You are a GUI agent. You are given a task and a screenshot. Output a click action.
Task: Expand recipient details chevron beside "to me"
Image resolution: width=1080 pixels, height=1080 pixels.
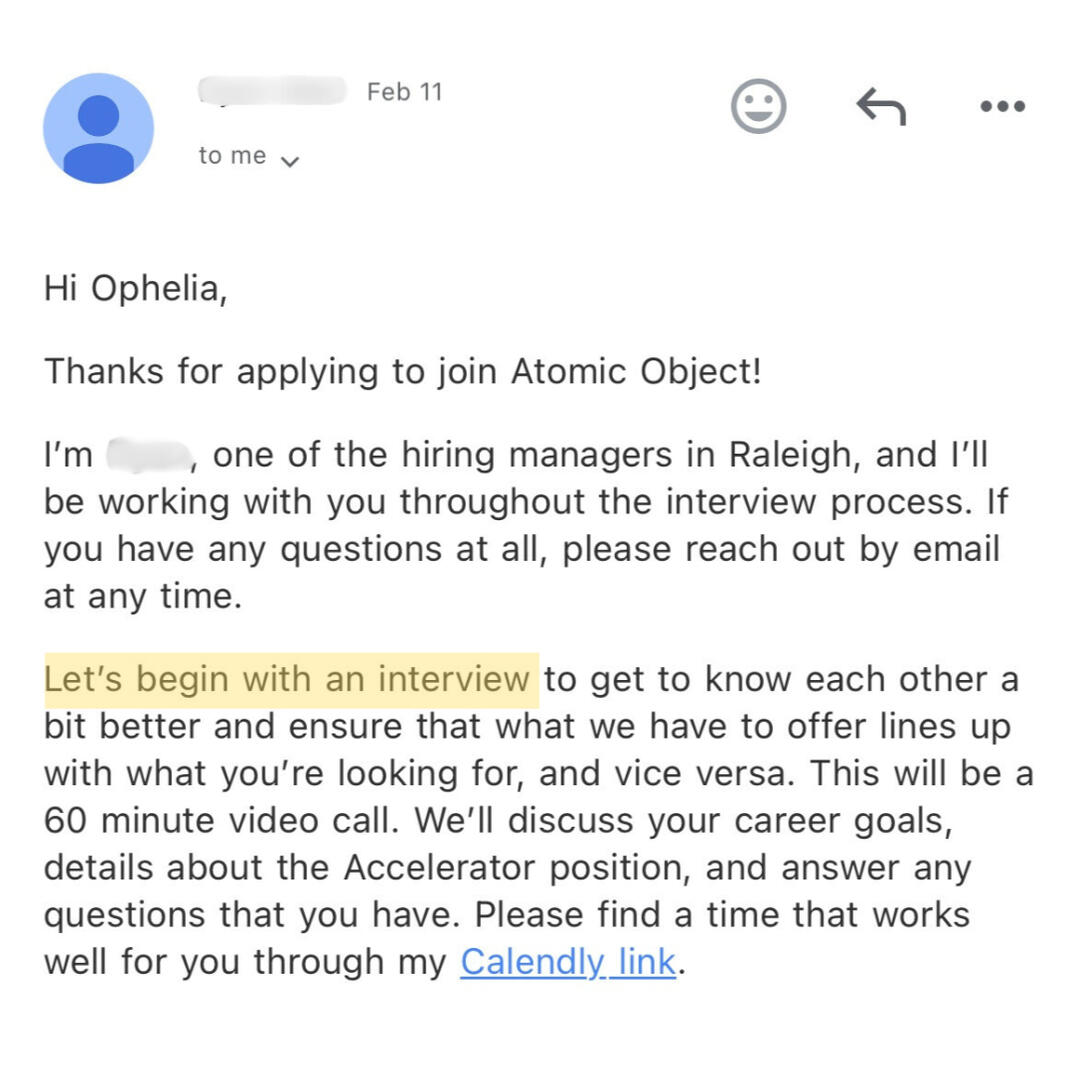pyautogui.click(x=290, y=160)
